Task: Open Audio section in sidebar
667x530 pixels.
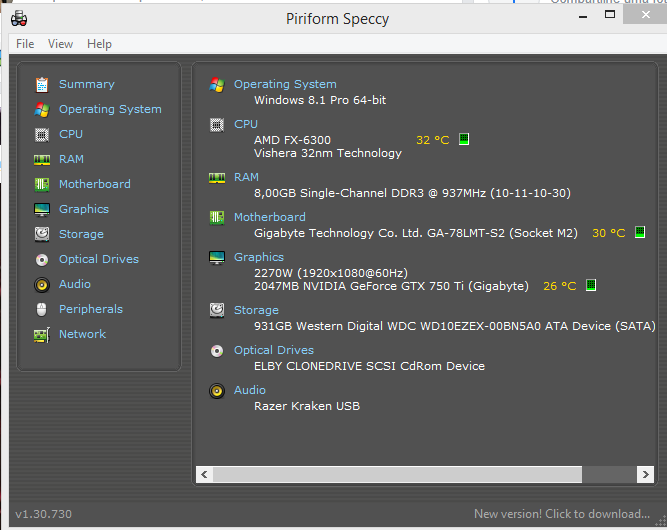Action: tap(74, 284)
